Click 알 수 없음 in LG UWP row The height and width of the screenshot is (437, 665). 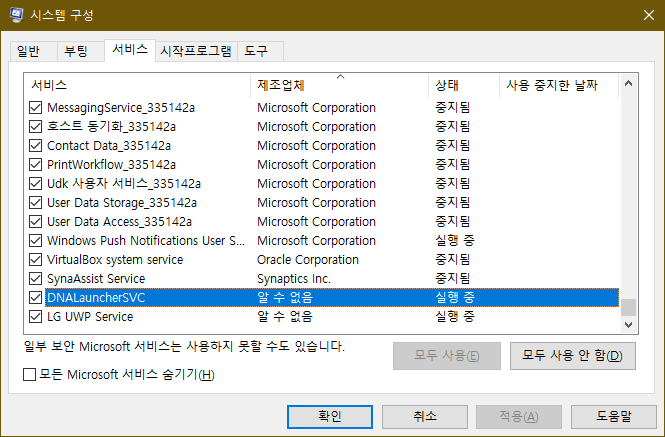click(285, 317)
